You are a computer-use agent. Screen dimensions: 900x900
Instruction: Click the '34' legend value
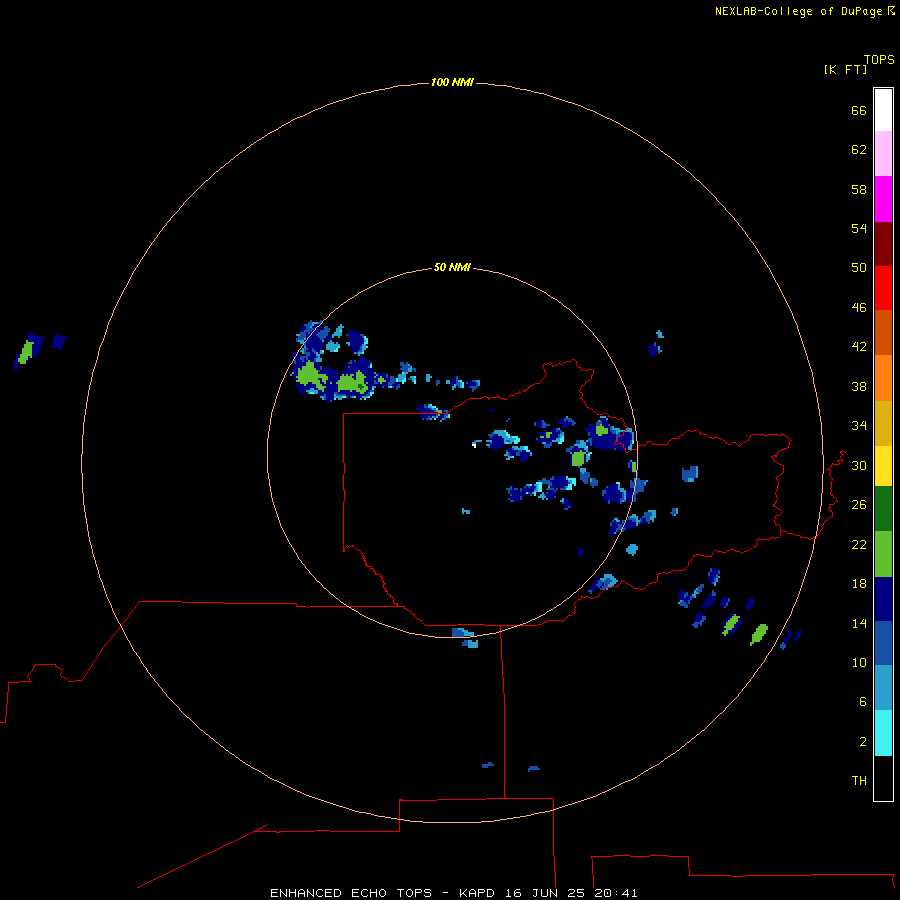[859, 426]
